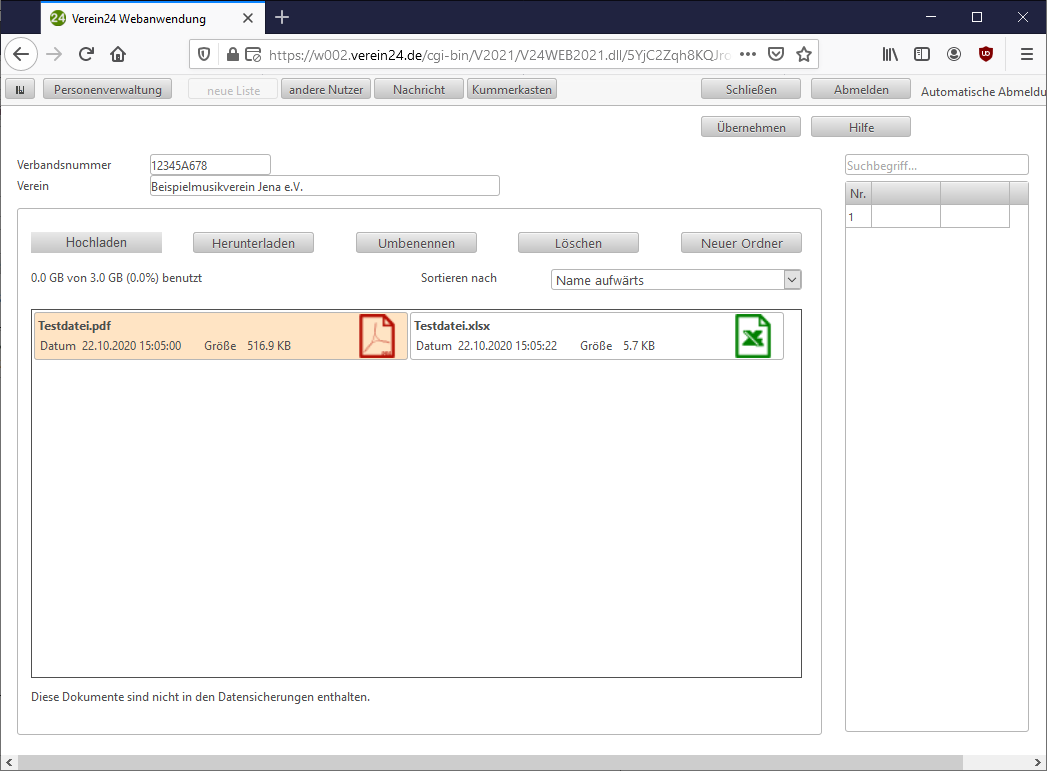Click the PDF icon of Testdatei.pdf

[x=377, y=336]
